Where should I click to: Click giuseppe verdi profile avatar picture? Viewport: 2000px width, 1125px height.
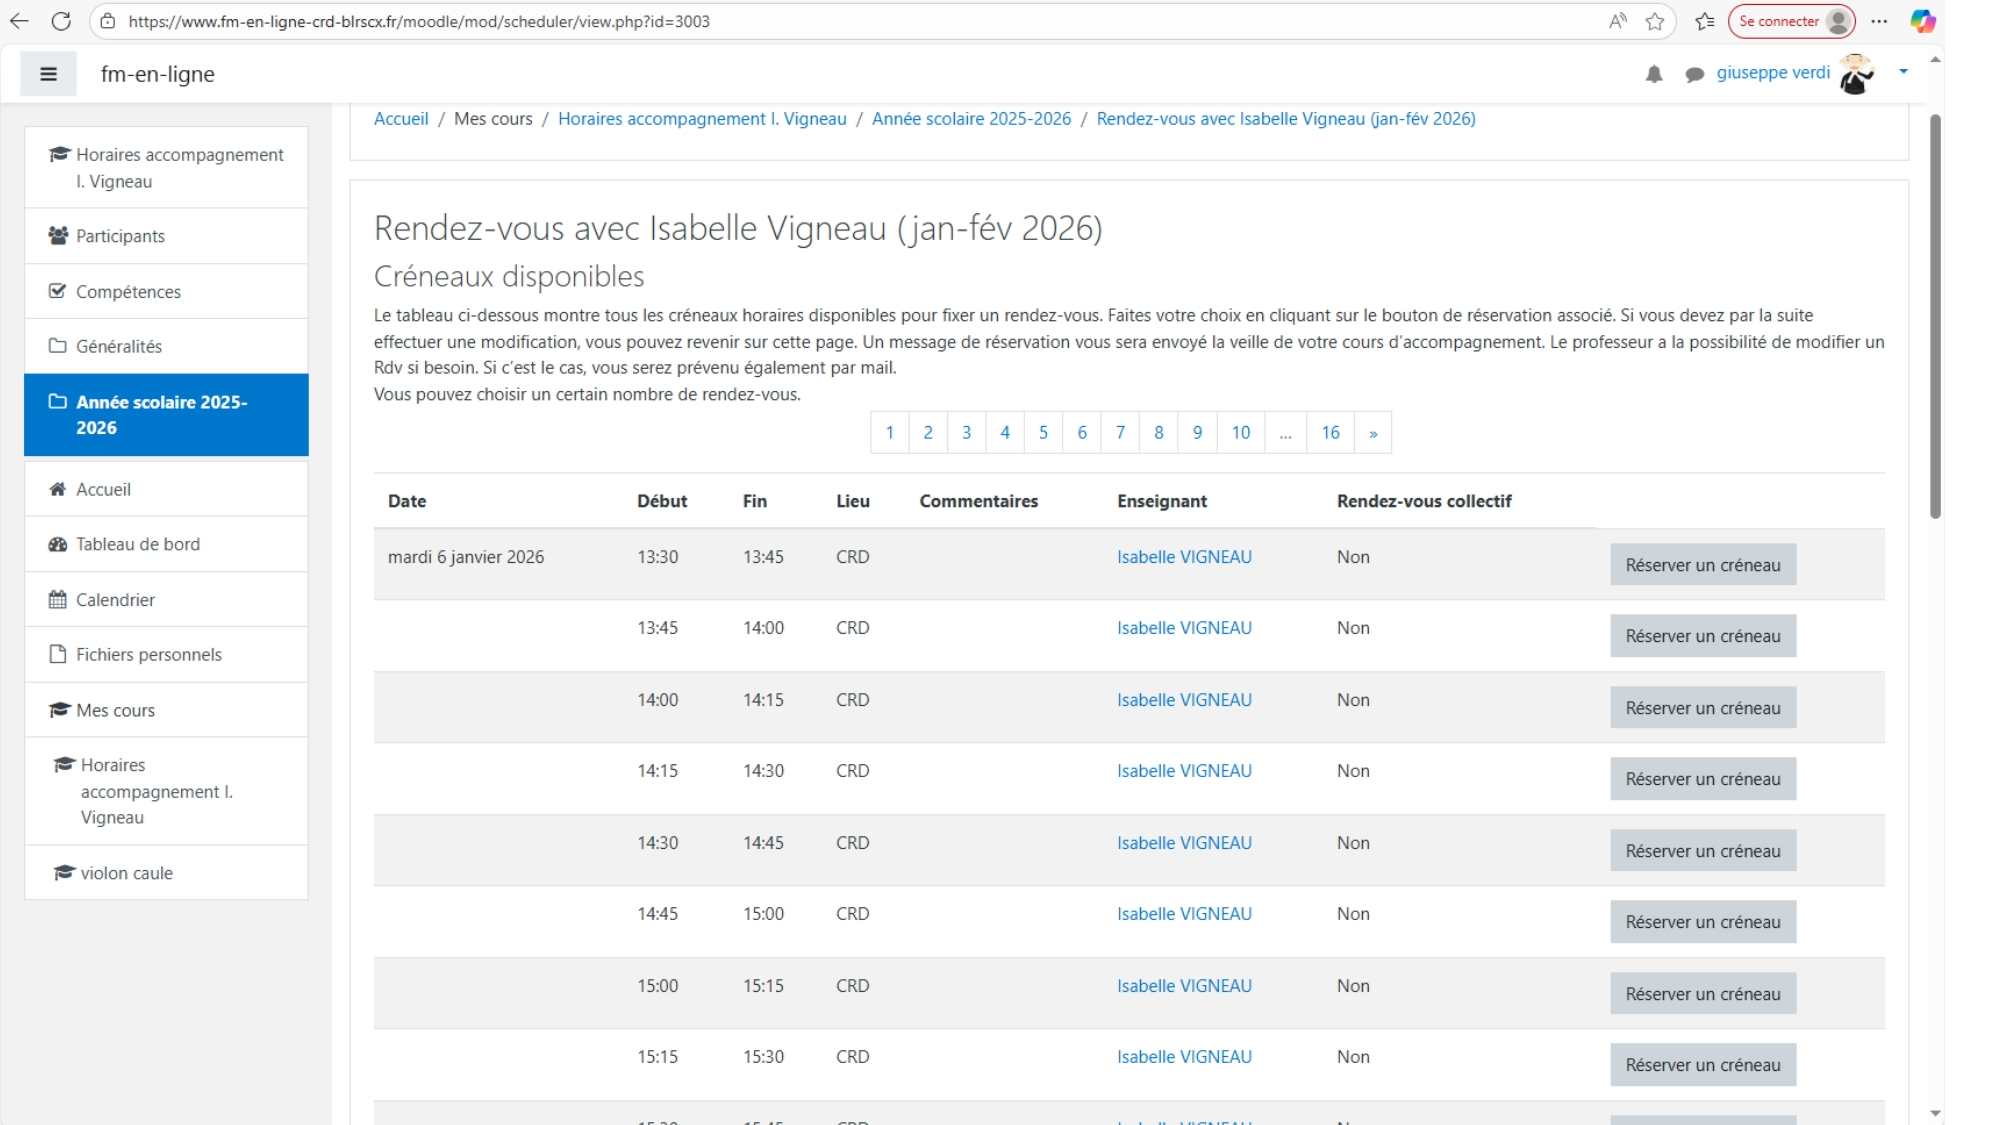1856,74
